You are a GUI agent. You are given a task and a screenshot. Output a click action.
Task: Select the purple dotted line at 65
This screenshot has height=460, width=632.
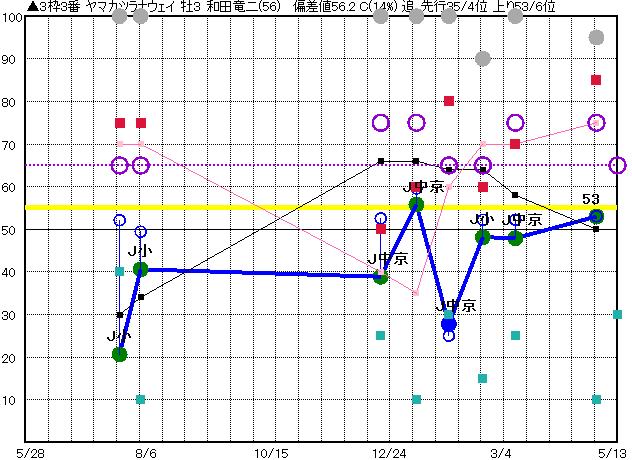coord(250,165)
